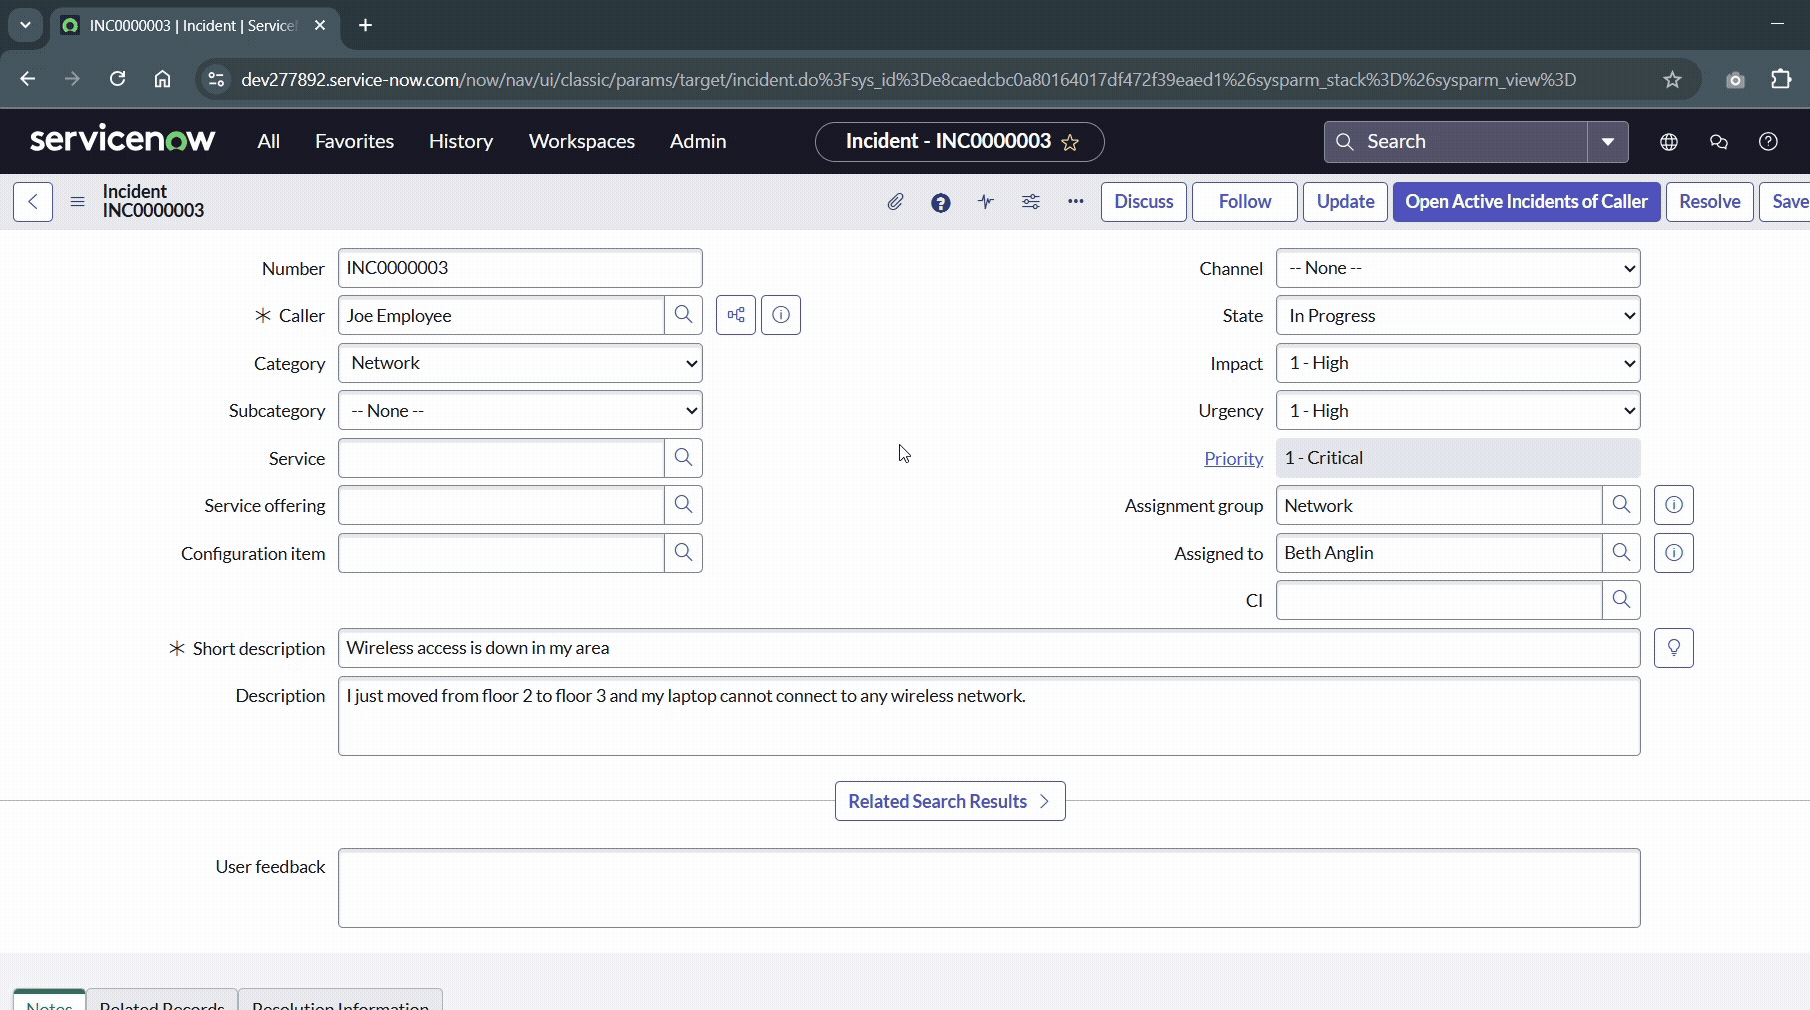Screen dimensions: 1810x1010
Task: Preview the Assigned to record info icon
Action: point(1673,553)
